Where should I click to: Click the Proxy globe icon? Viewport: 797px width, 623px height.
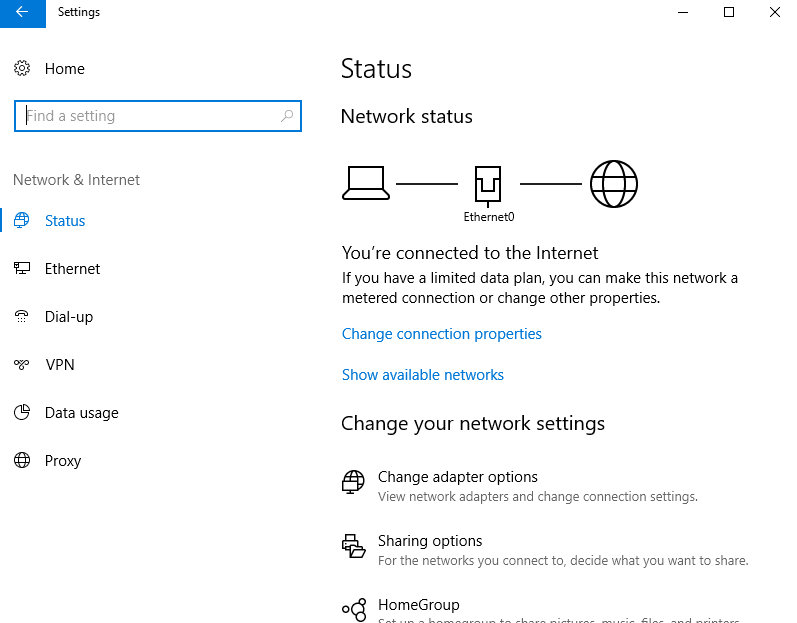click(22, 461)
